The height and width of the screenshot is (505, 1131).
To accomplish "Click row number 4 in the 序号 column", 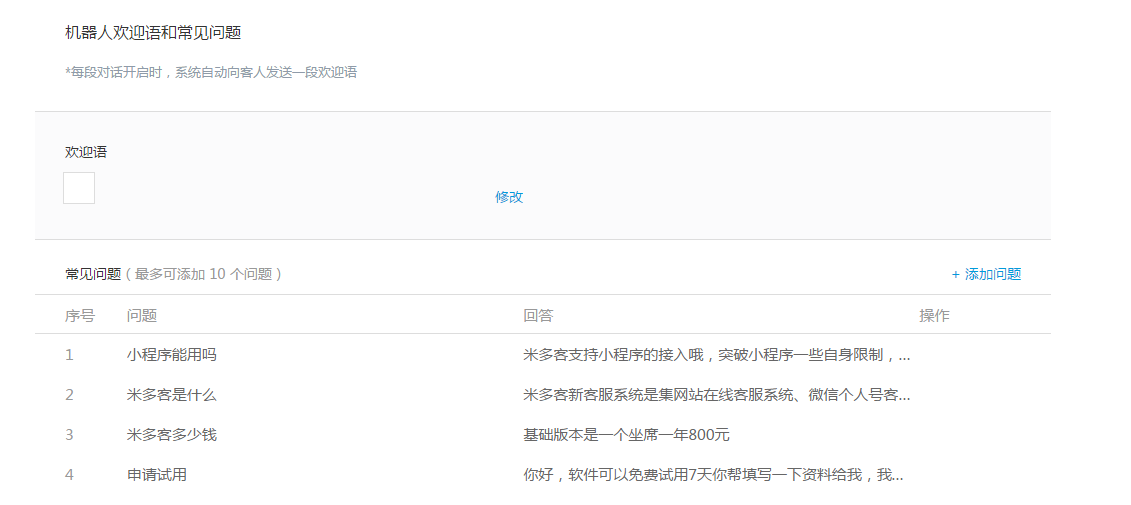I will (x=69, y=475).
